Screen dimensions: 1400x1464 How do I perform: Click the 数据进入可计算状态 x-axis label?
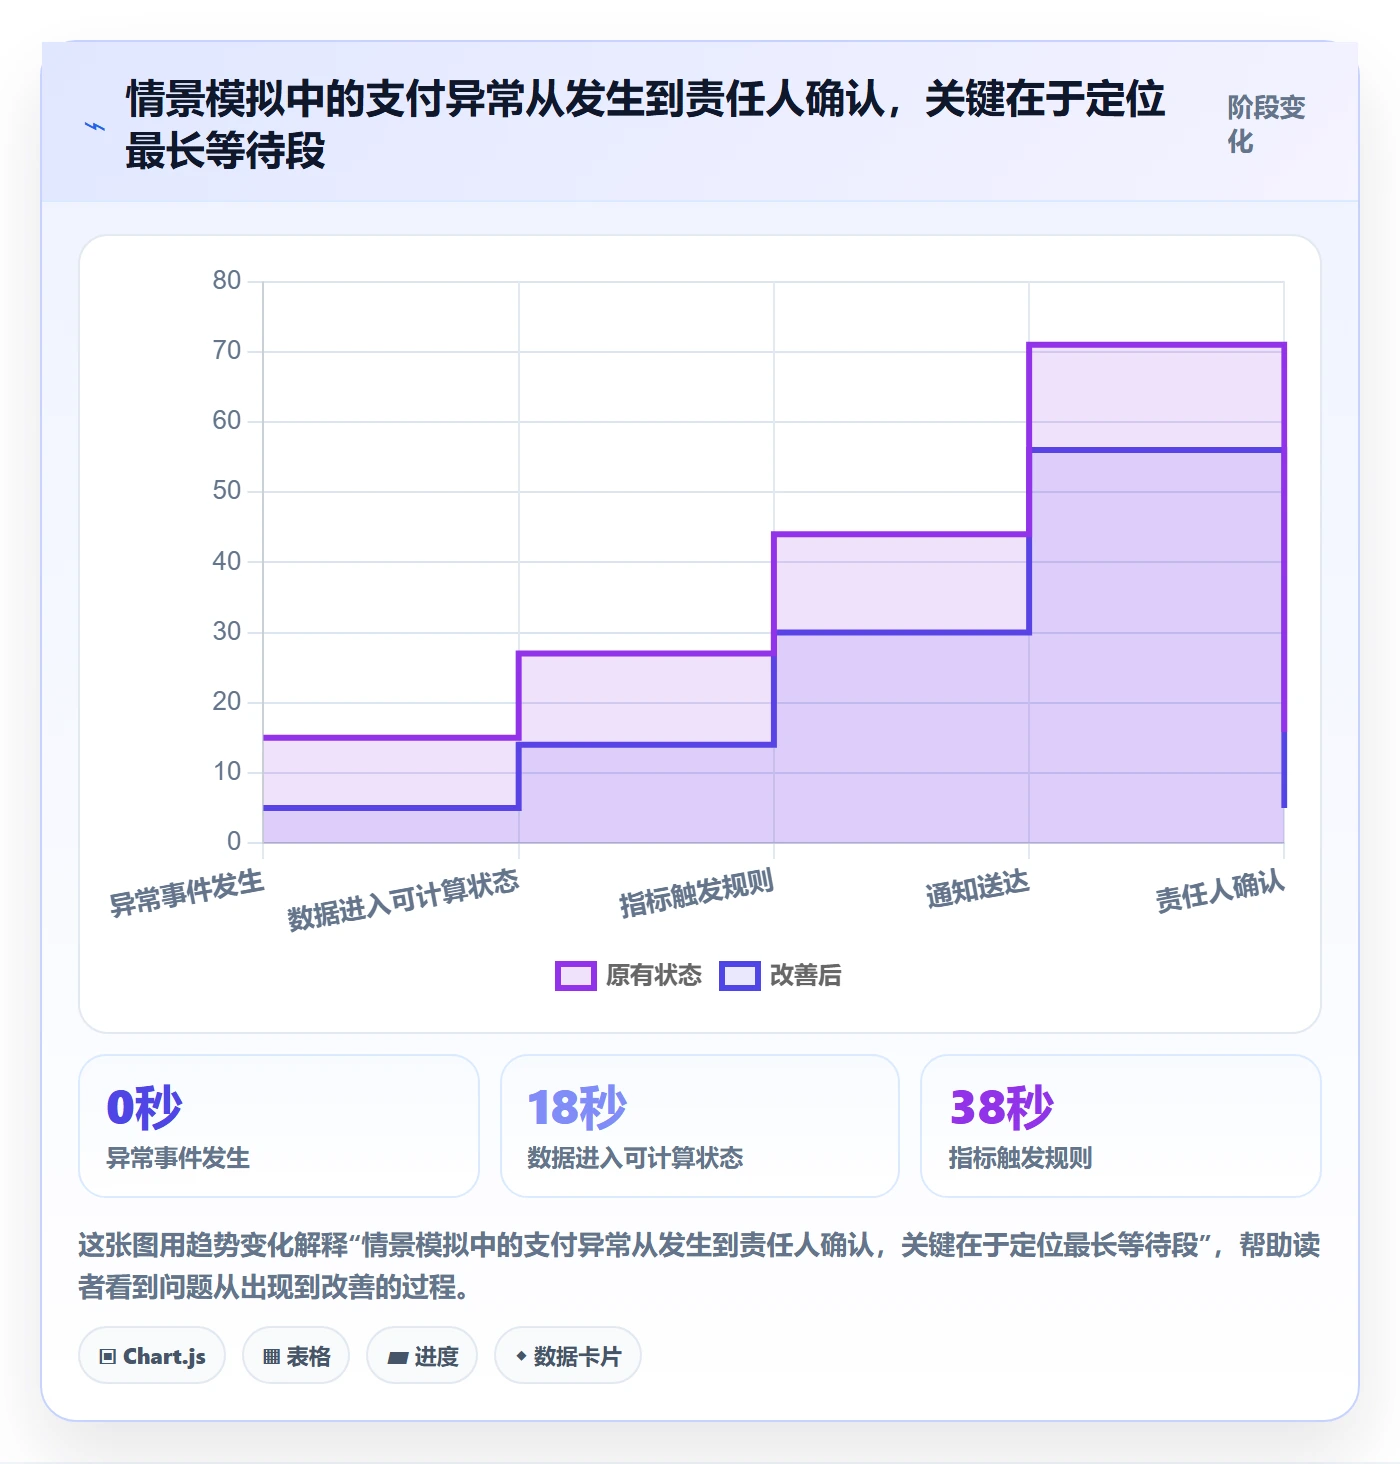403,900
